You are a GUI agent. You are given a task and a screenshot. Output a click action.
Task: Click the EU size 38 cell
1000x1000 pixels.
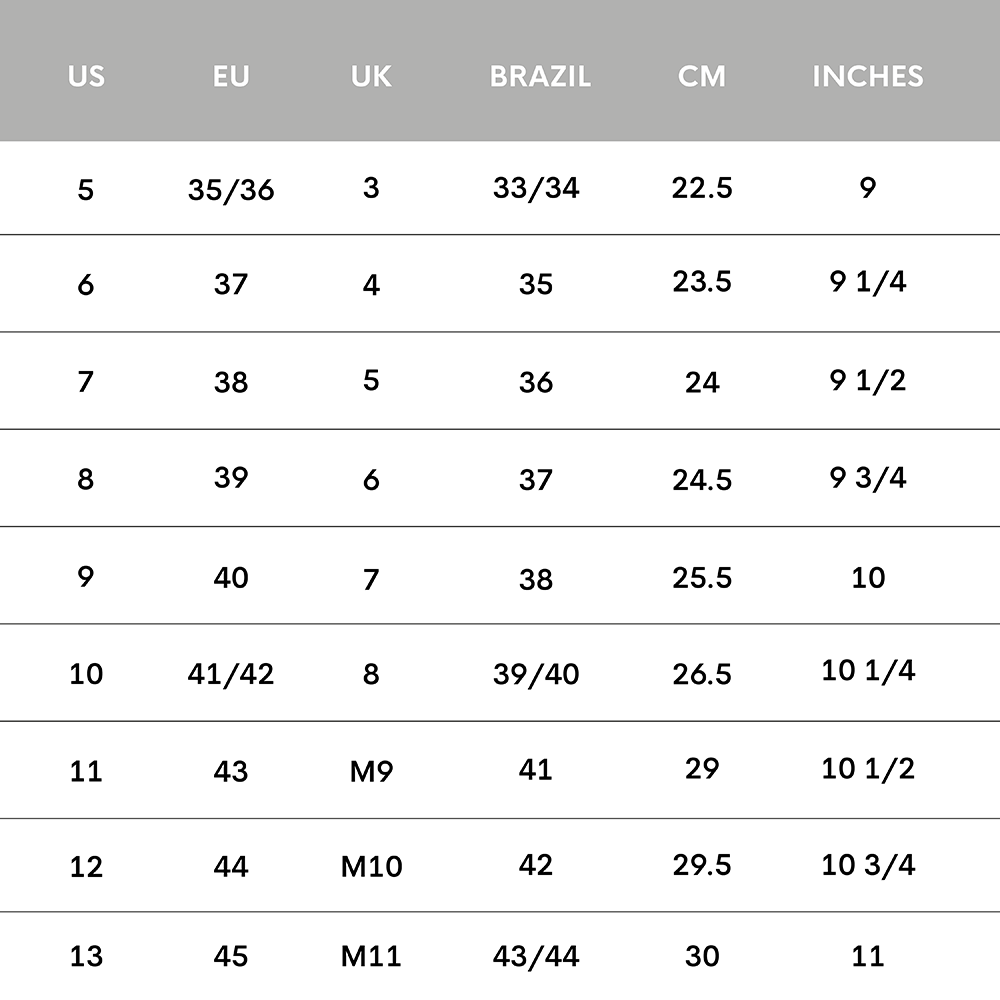(x=231, y=383)
